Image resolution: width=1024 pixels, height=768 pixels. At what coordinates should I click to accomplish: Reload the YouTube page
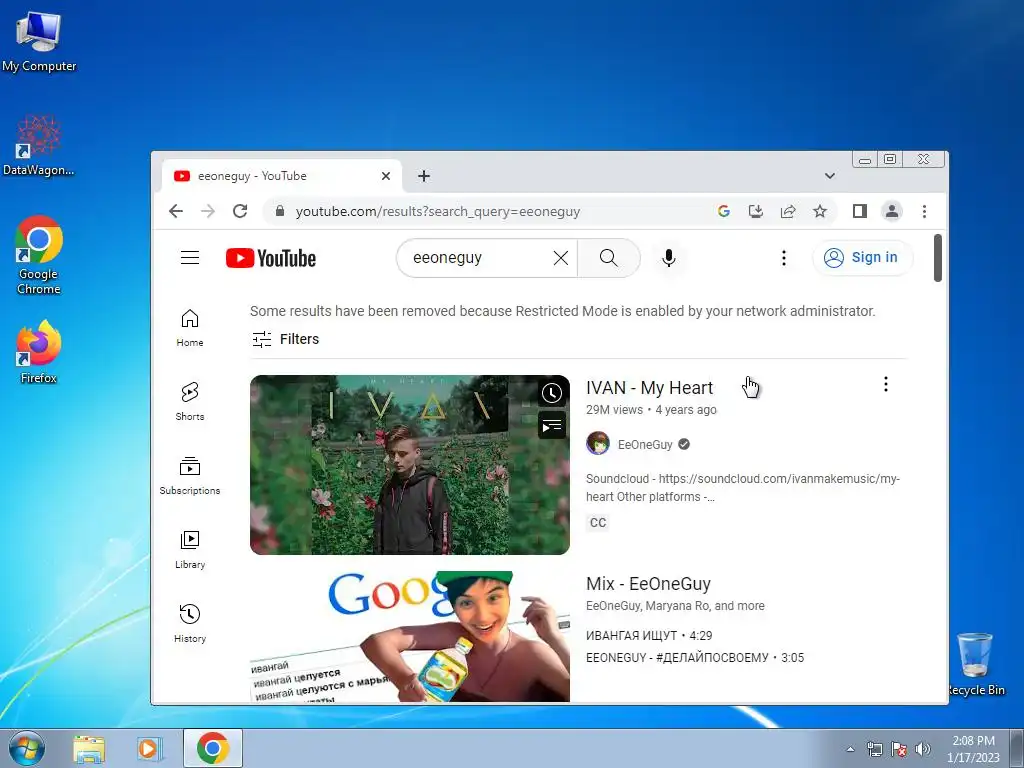240,211
